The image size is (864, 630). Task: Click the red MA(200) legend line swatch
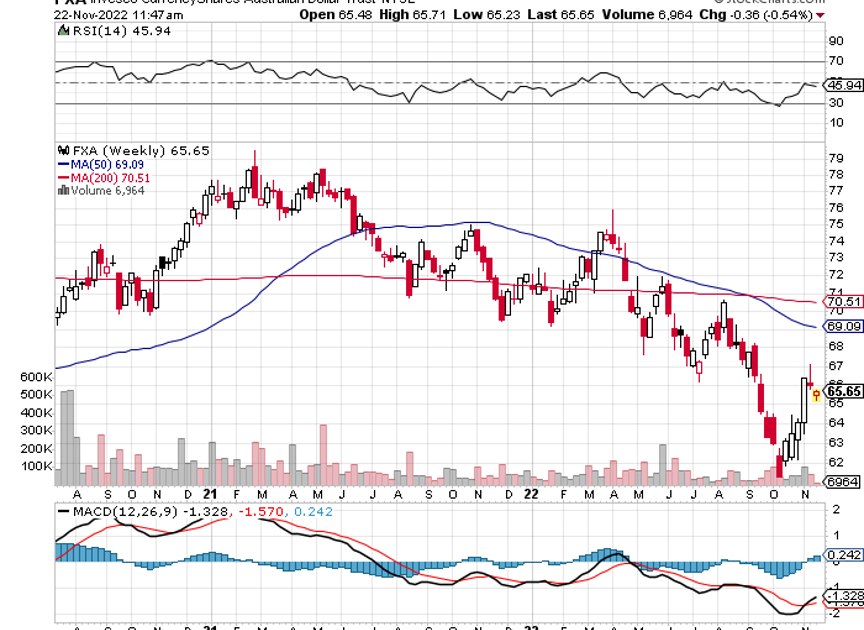62,177
